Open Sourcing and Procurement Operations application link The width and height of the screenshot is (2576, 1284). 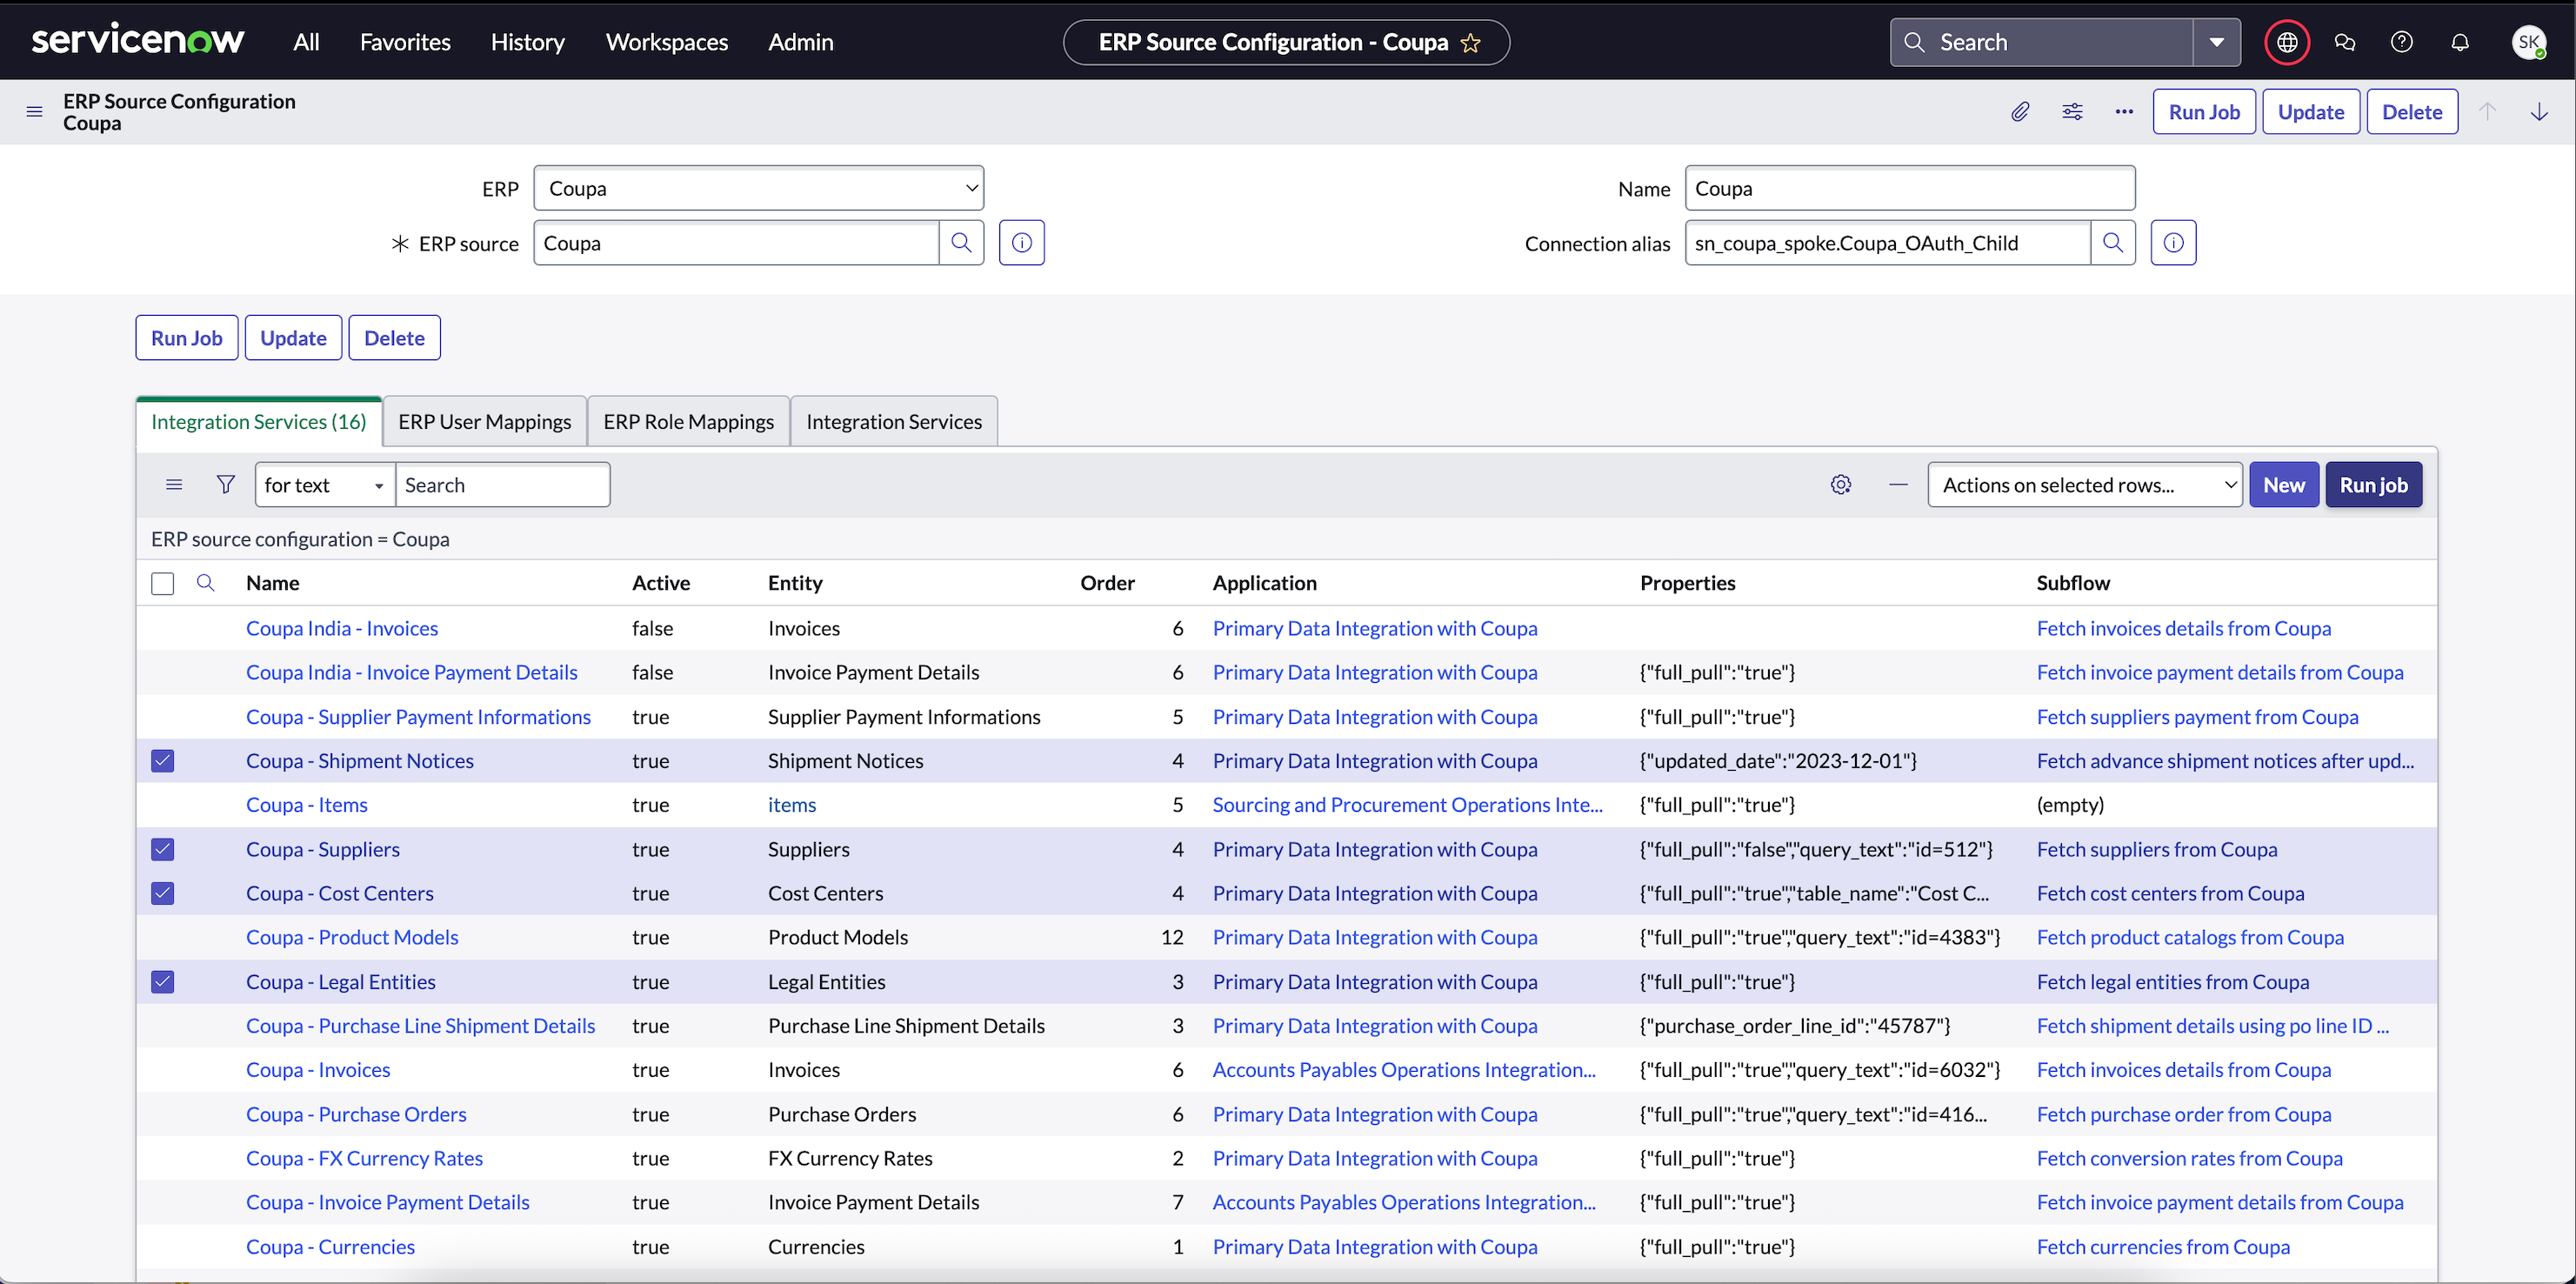tap(1407, 805)
